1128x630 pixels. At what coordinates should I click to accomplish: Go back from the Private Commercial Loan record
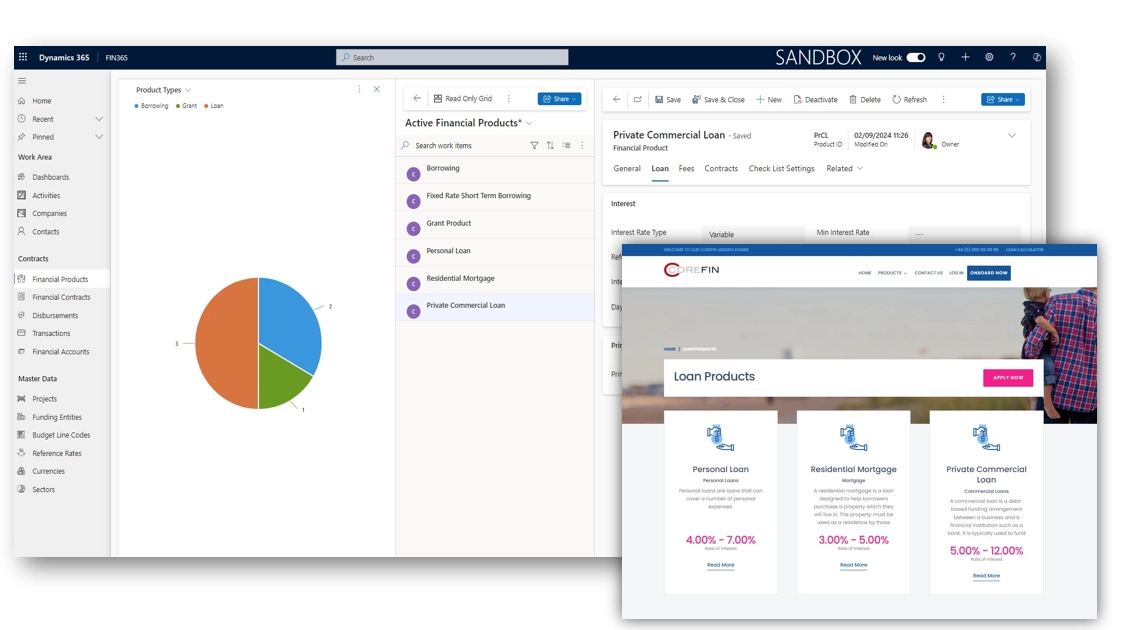617,99
